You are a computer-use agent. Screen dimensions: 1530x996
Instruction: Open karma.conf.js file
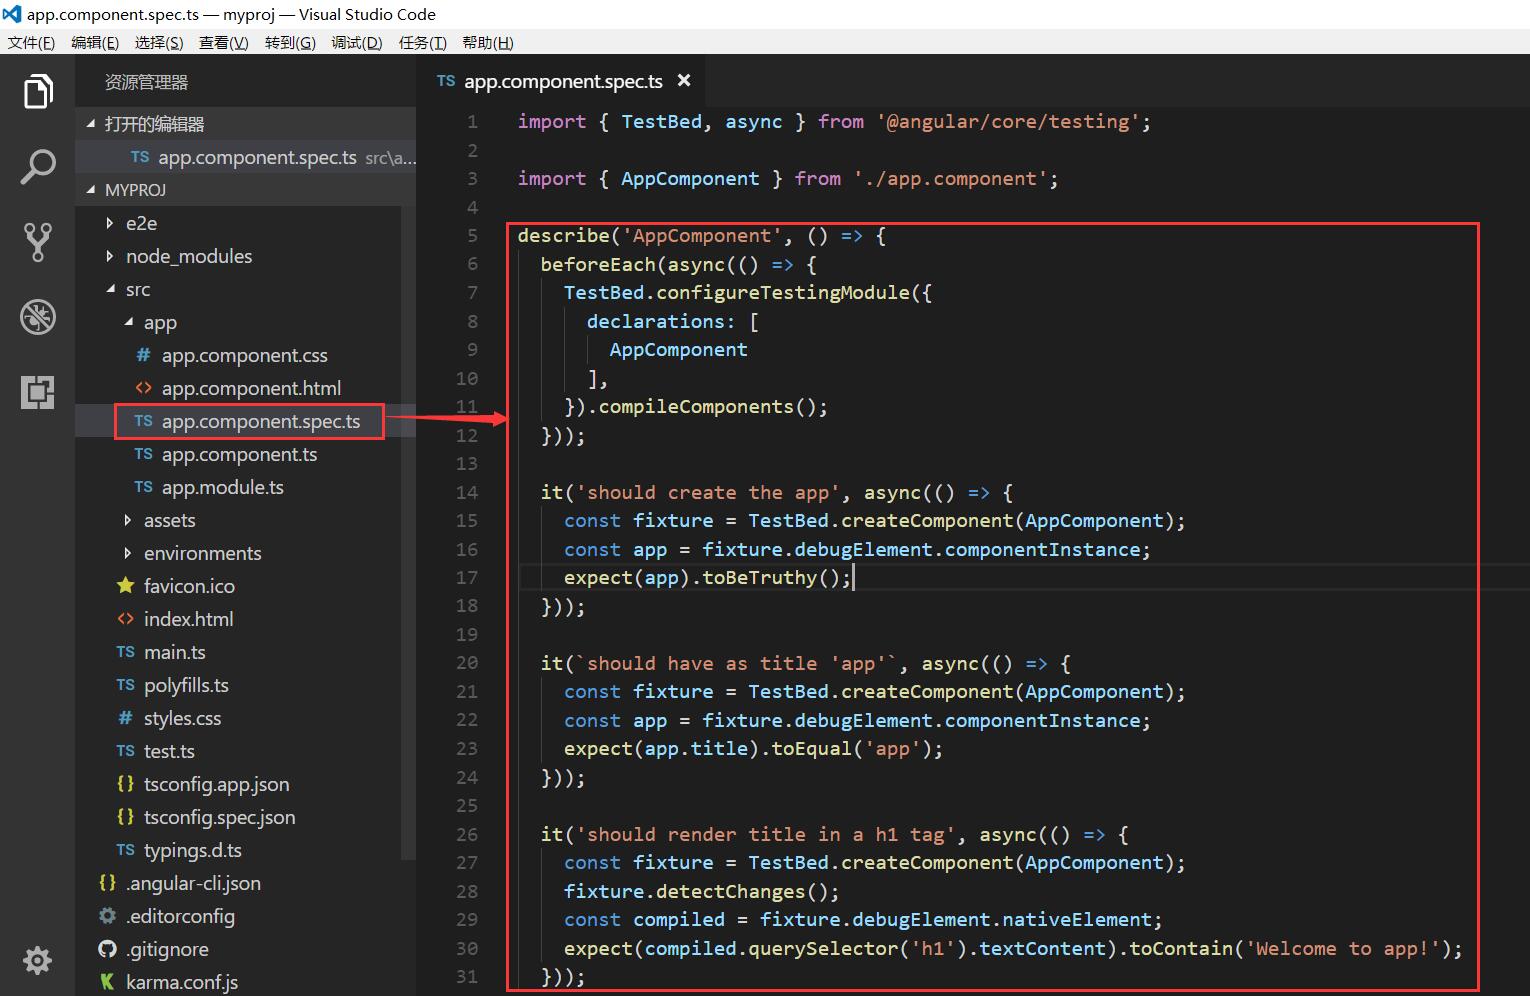pos(238,982)
